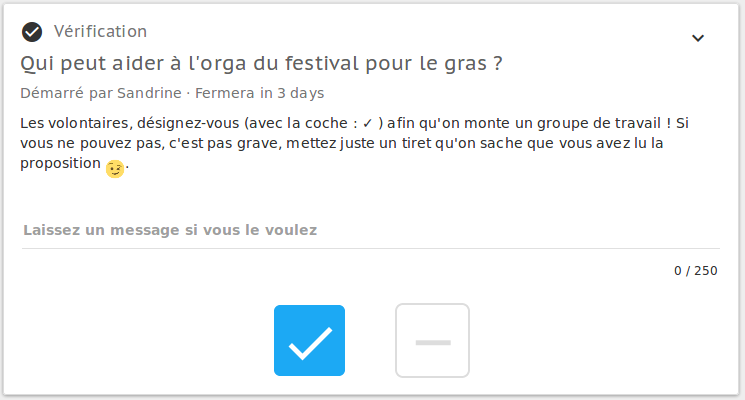Click the underline beneath message field
The height and width of the screenshot is (400, 745).
pyautogui.click(x=371, y=248)
